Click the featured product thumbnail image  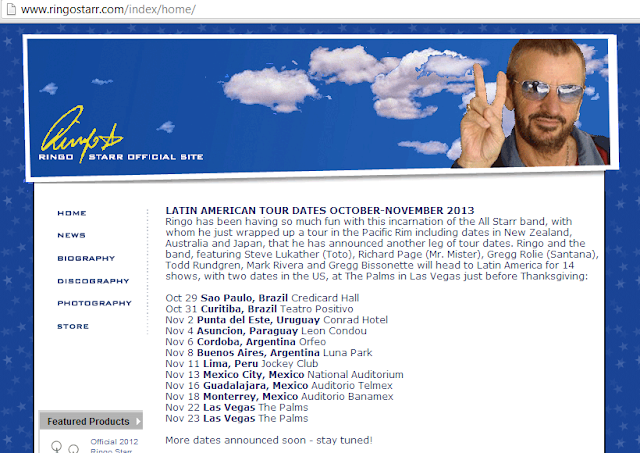(64, 447)
